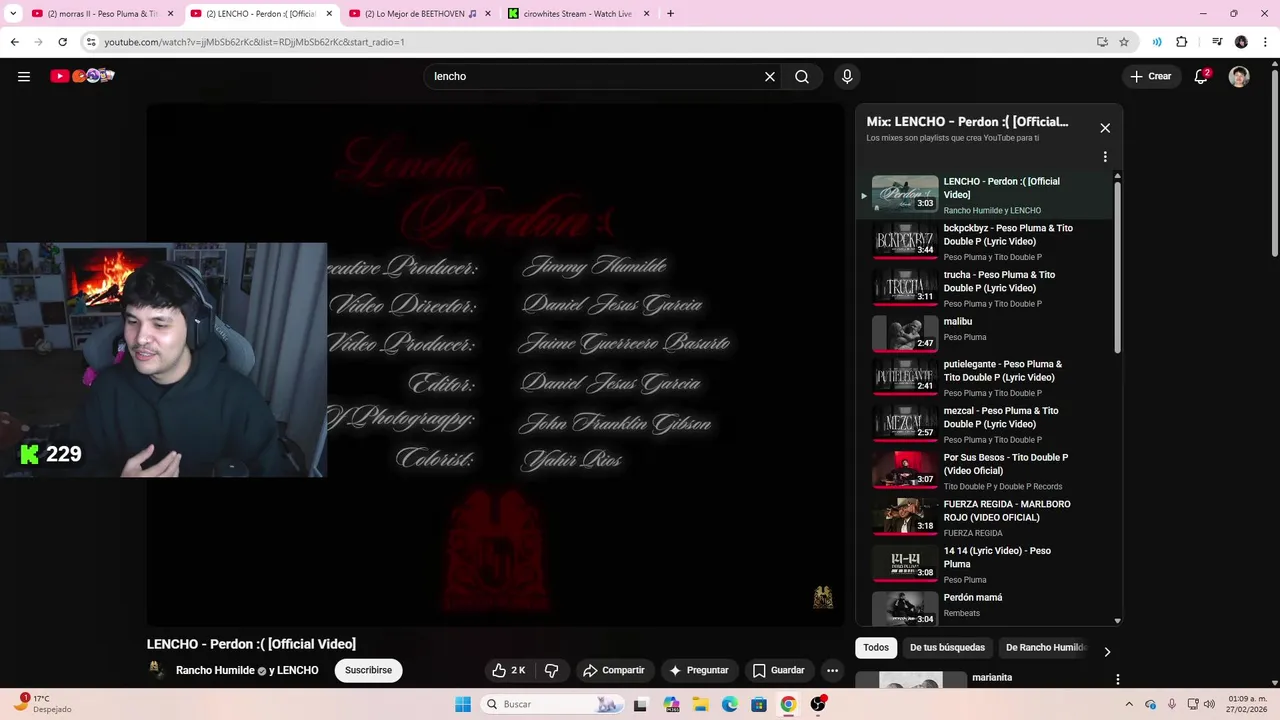Show more chips with right chevron
The image size is (1280, 720).
pyautogui.click(x=1107, y=652)
